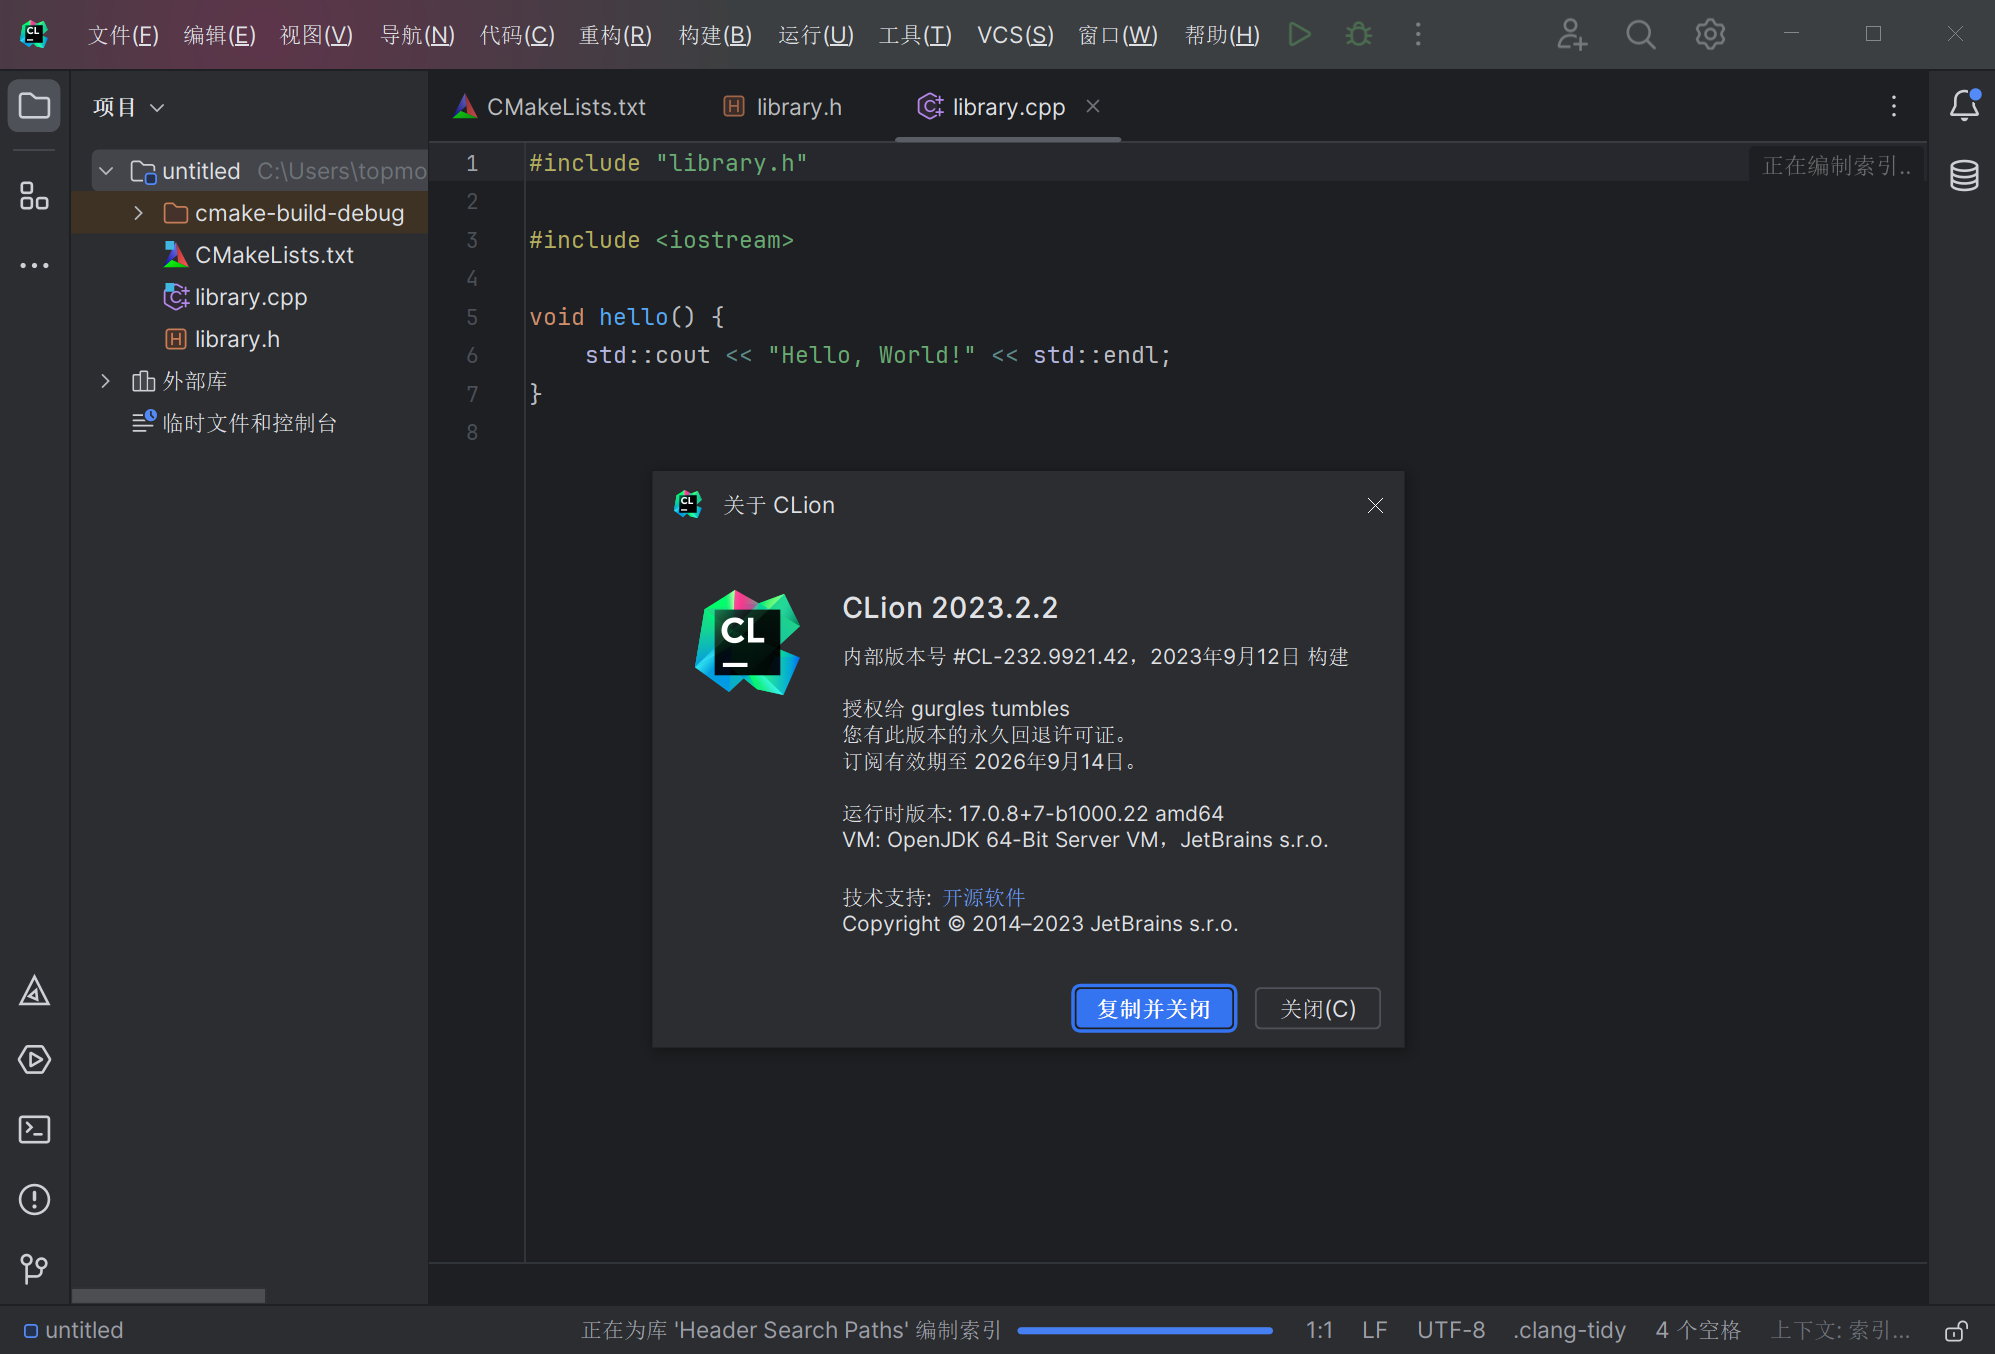This screenshot has width=1995, height=1354.
Task: Open the Project tool window folder icon
Action: (34, 106)
